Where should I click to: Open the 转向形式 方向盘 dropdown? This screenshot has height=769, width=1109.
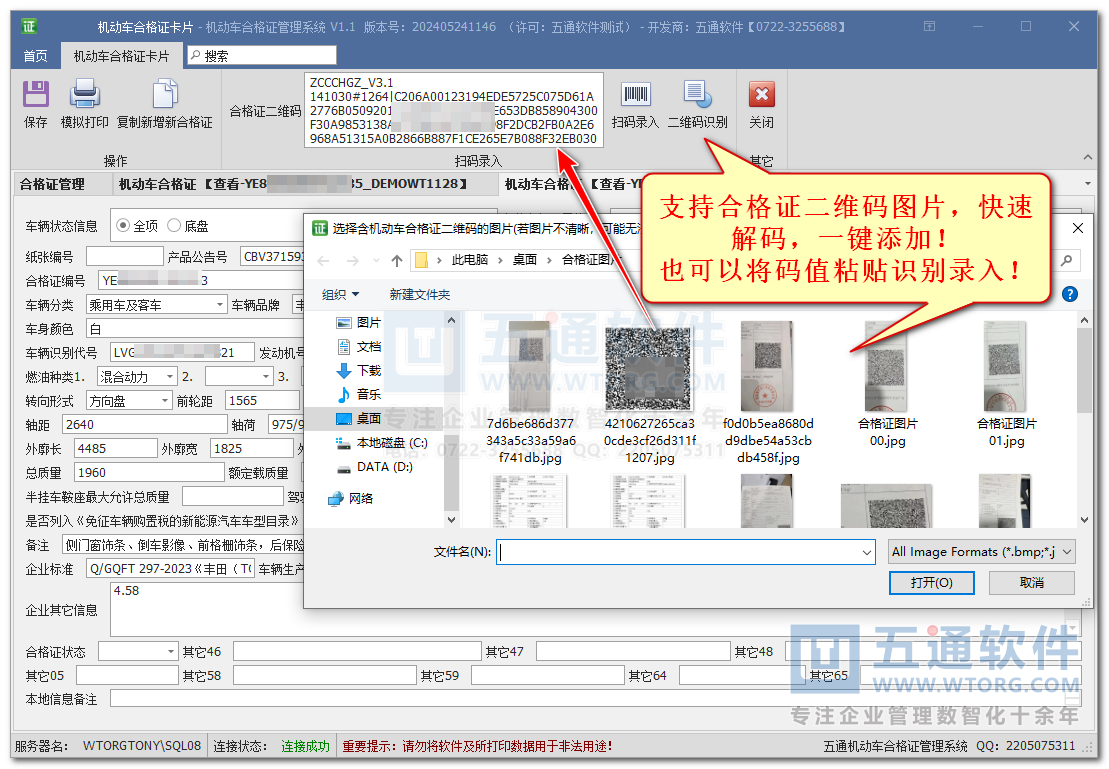[x=165, y=400]
